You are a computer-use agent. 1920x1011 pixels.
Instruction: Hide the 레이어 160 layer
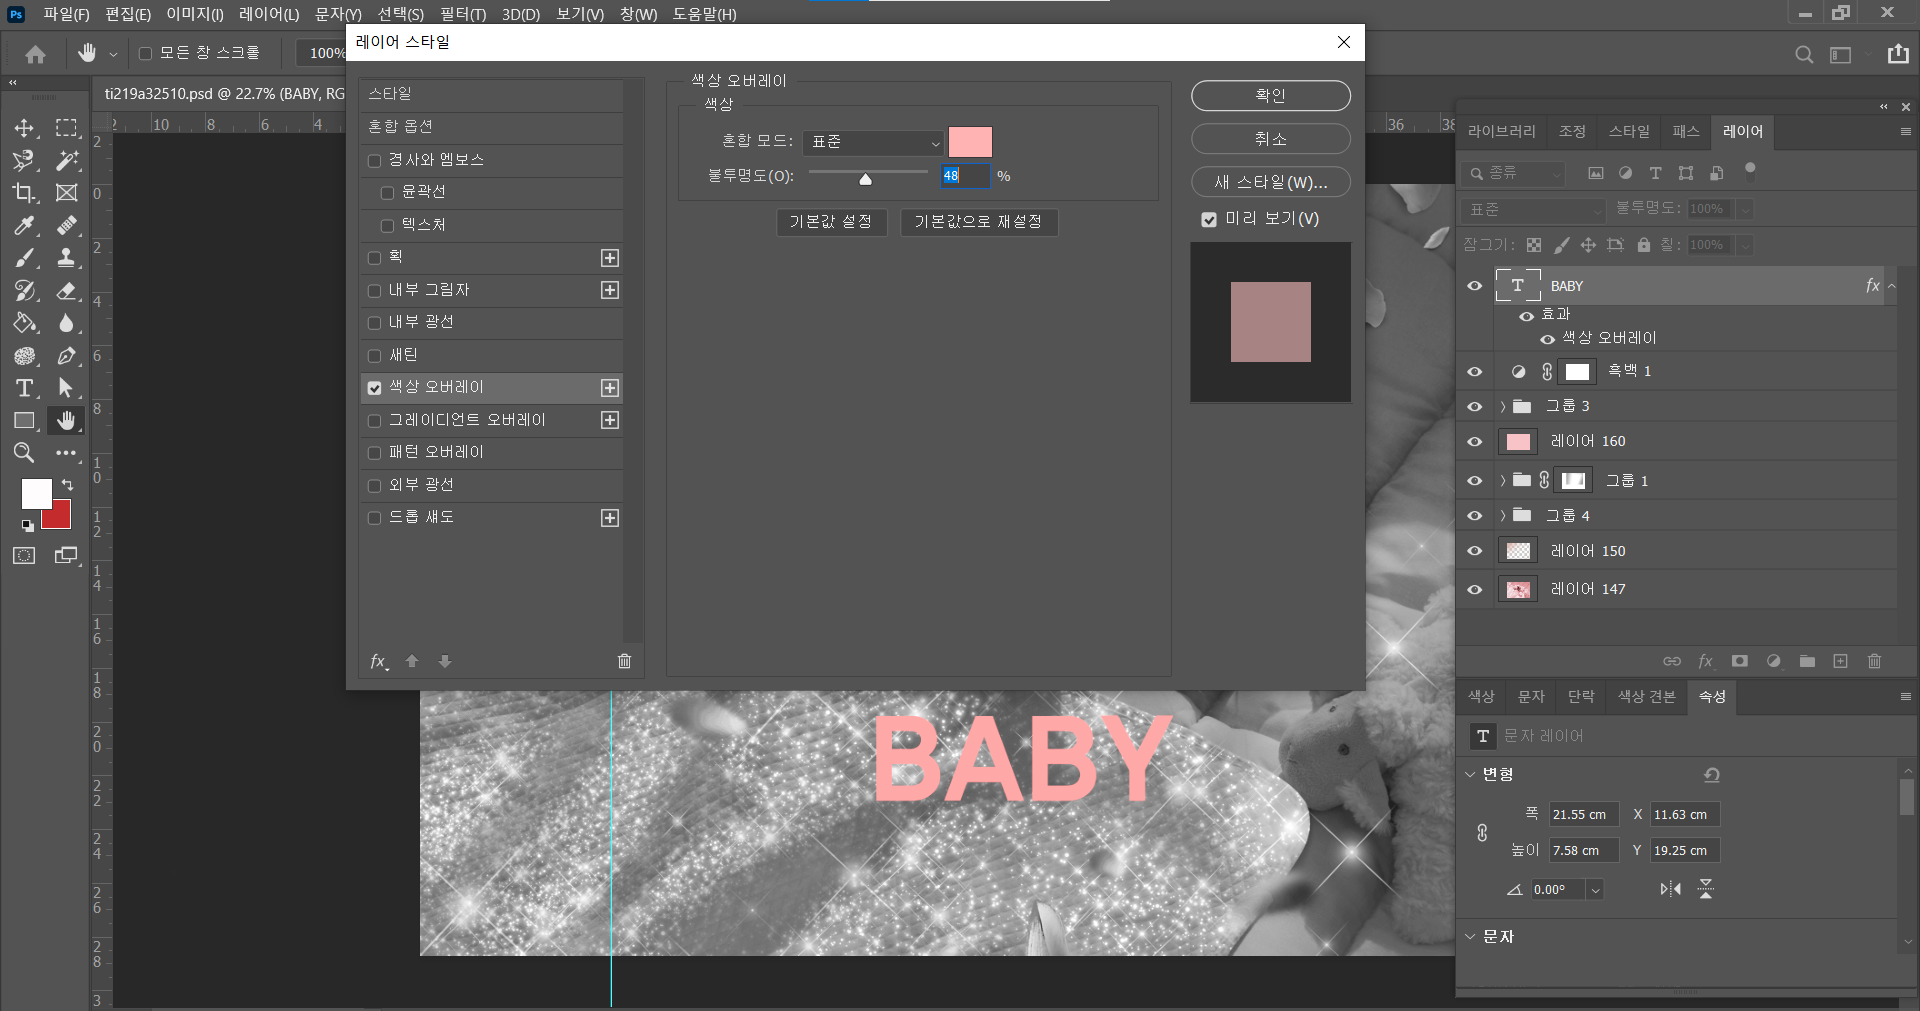point(1475,441)
